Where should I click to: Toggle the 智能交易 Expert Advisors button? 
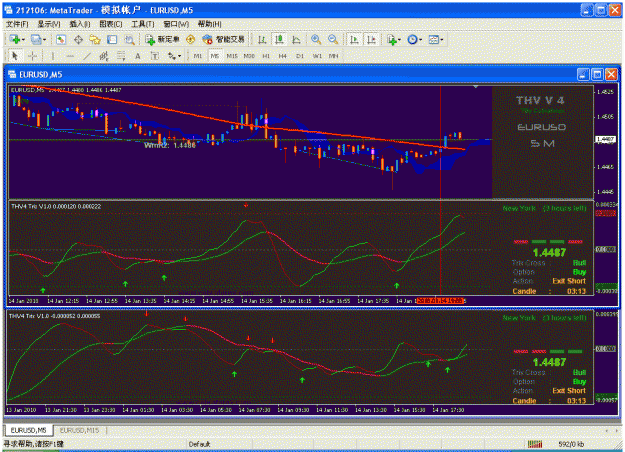[223, 39]
